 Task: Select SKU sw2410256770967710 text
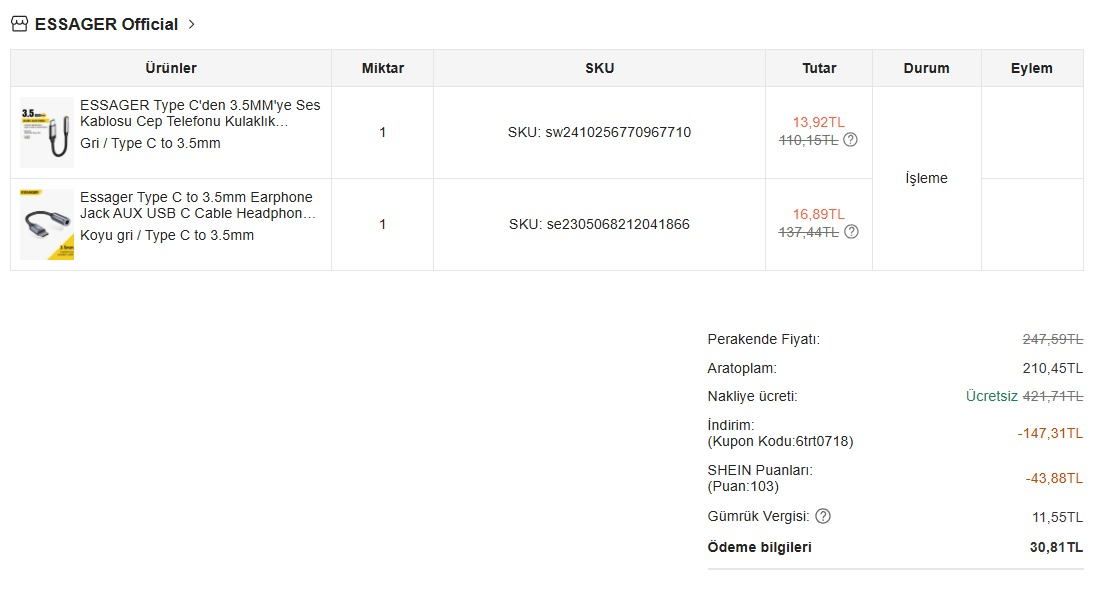tap(599, 132)
